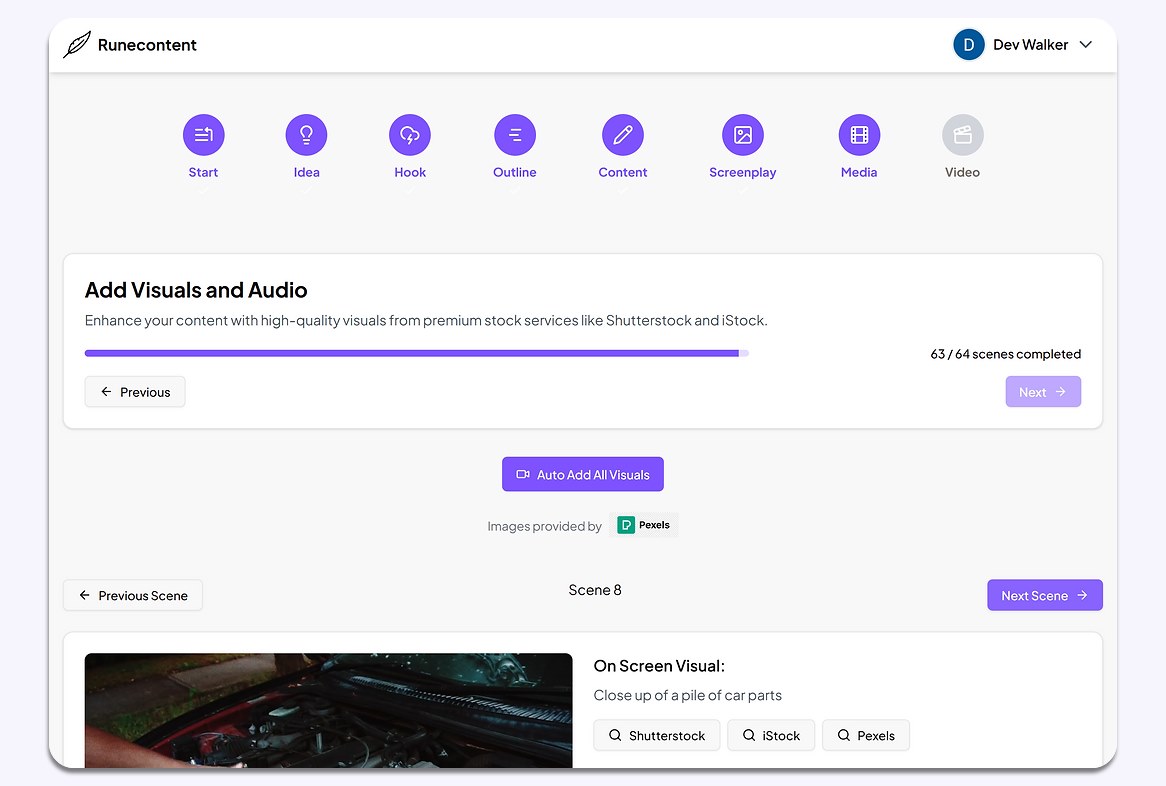
Task: Click 'Close up of a pile of car parts' text
Action: click(x=687, y=695)
